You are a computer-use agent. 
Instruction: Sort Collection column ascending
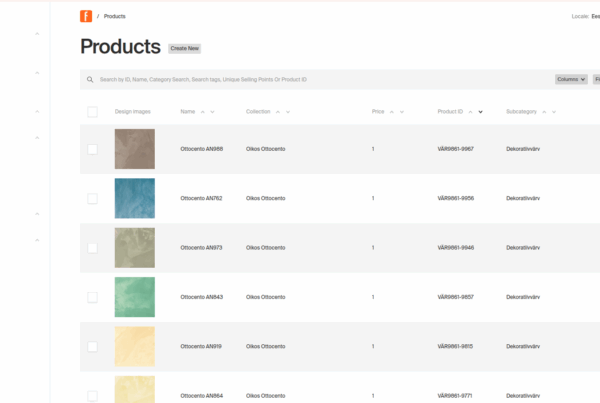tap(278, 112)
